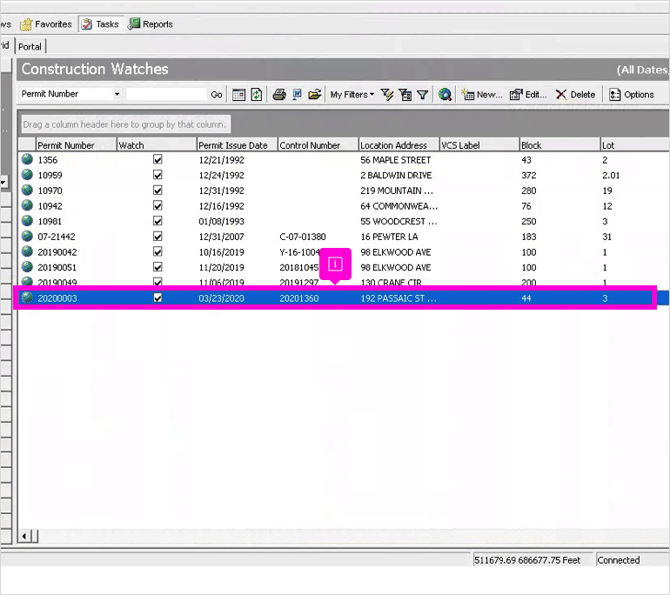This screenshot has height=595, width=670.
Task: Click the quick filter lightning icon
Action: point(387,94)
